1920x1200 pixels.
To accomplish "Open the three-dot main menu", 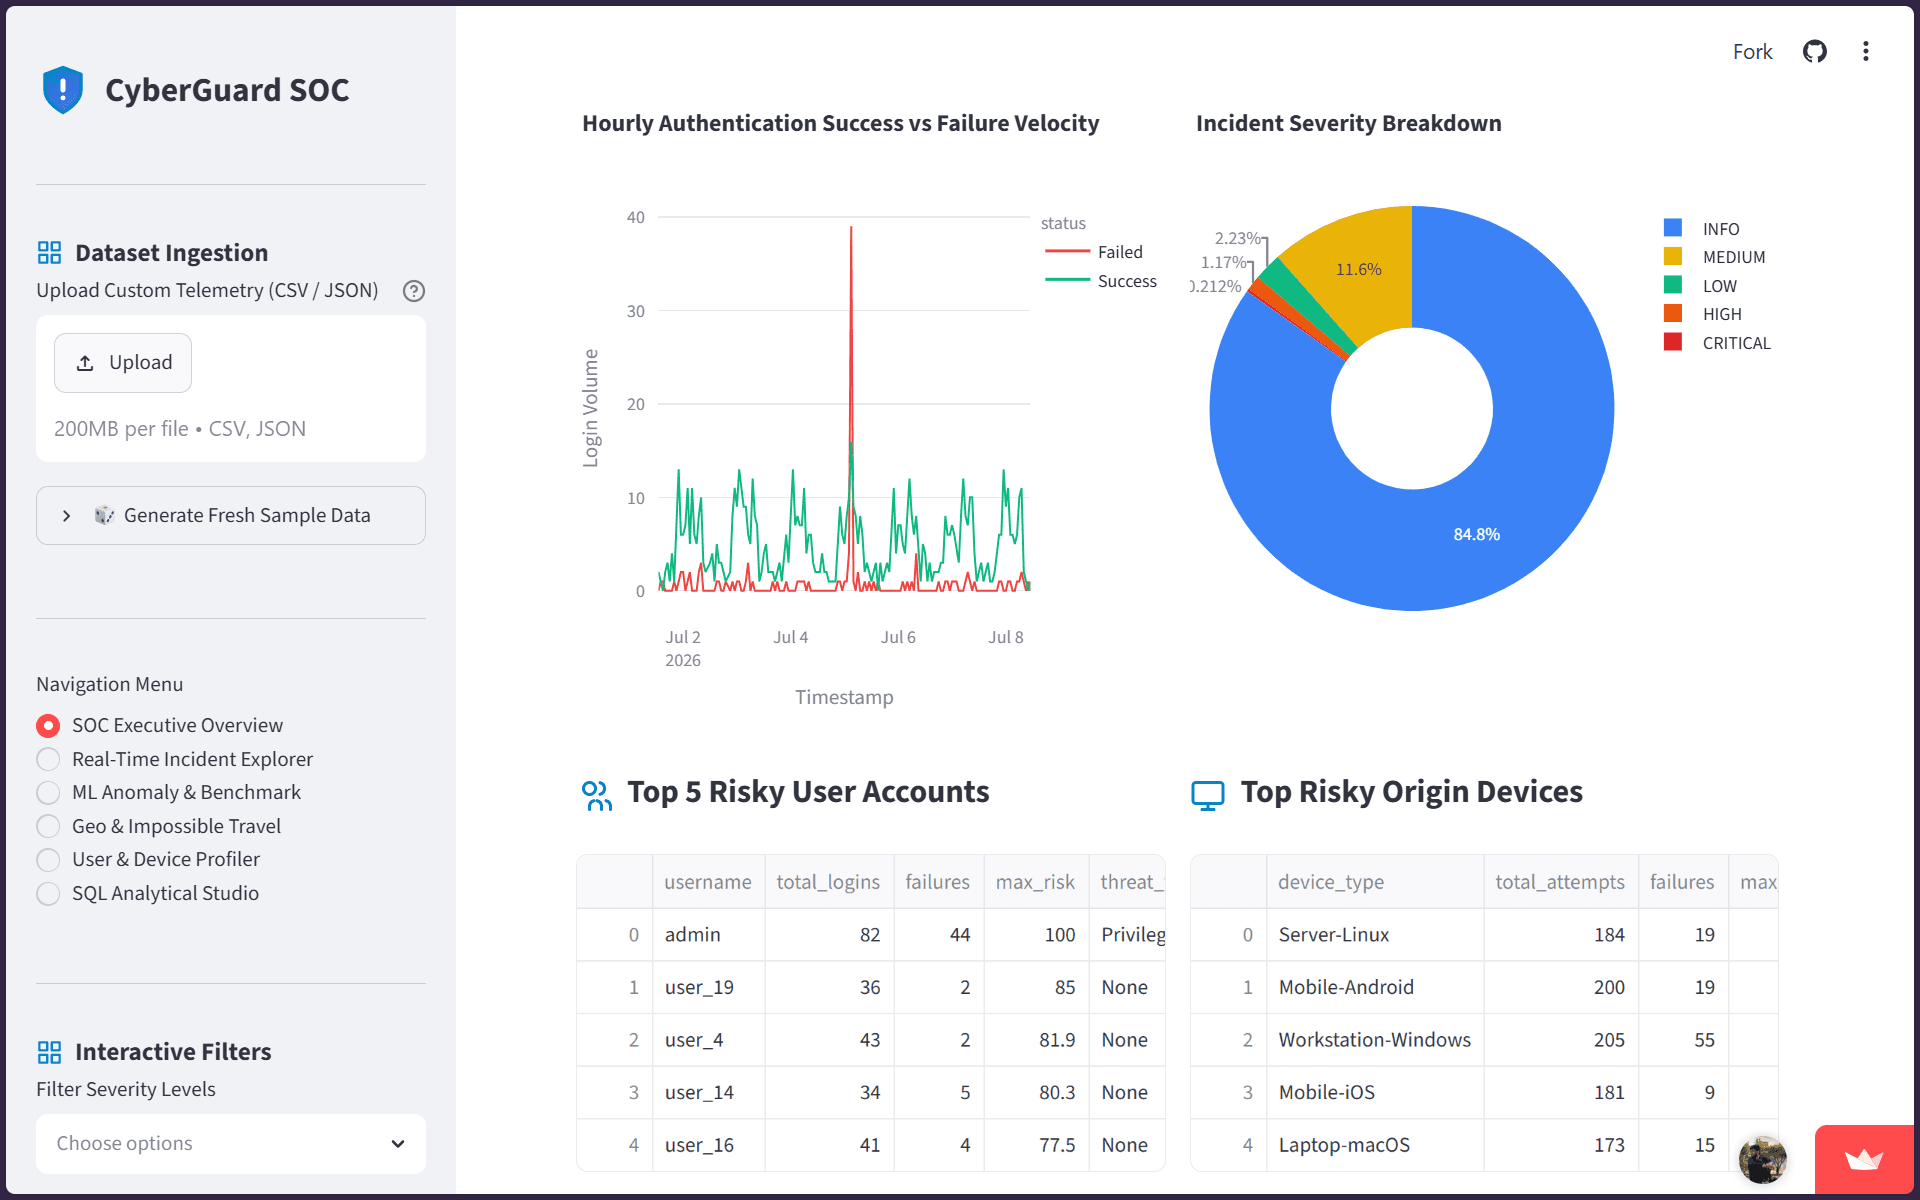I will pos(1866,51).
